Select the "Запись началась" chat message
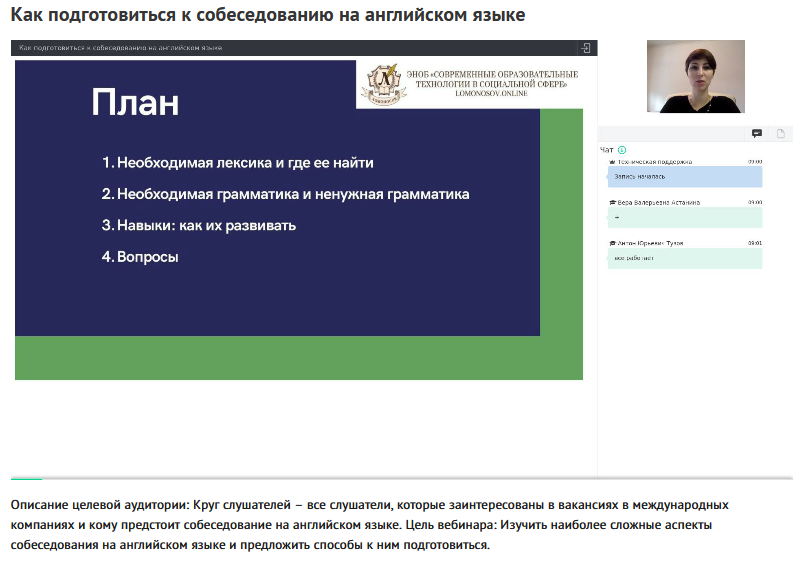Image resolution: width=801 pixels, height=563 pixels. point(685,176)
